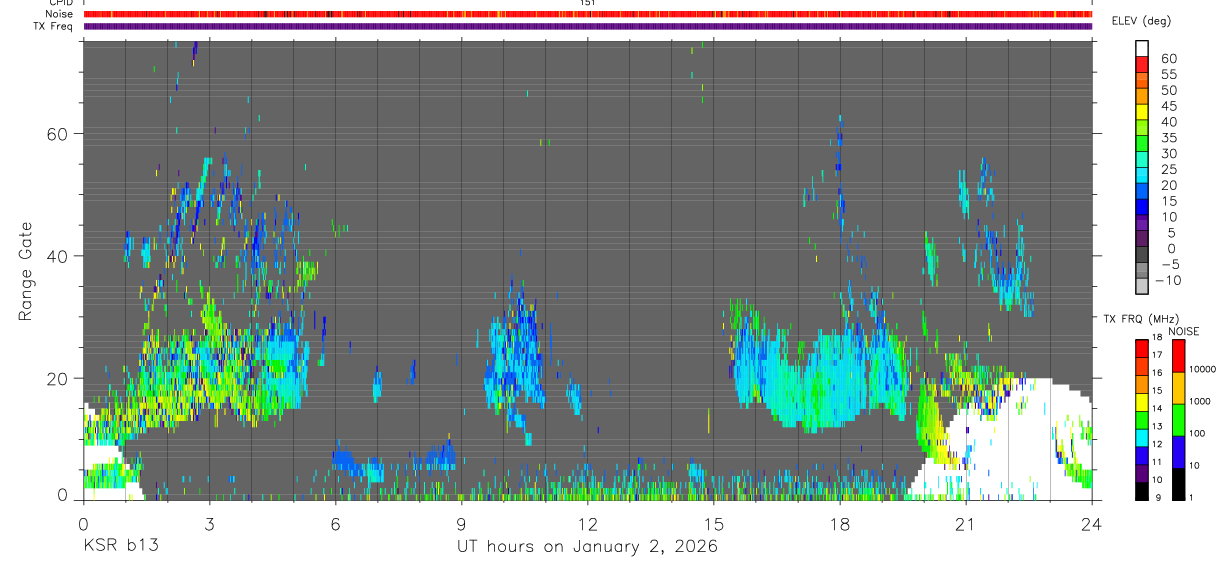The height and width of the screenshot is (567, 1228).
Task: Click the red 18 MHz TX frequency swatch
Action: (x=1143, y=348)
